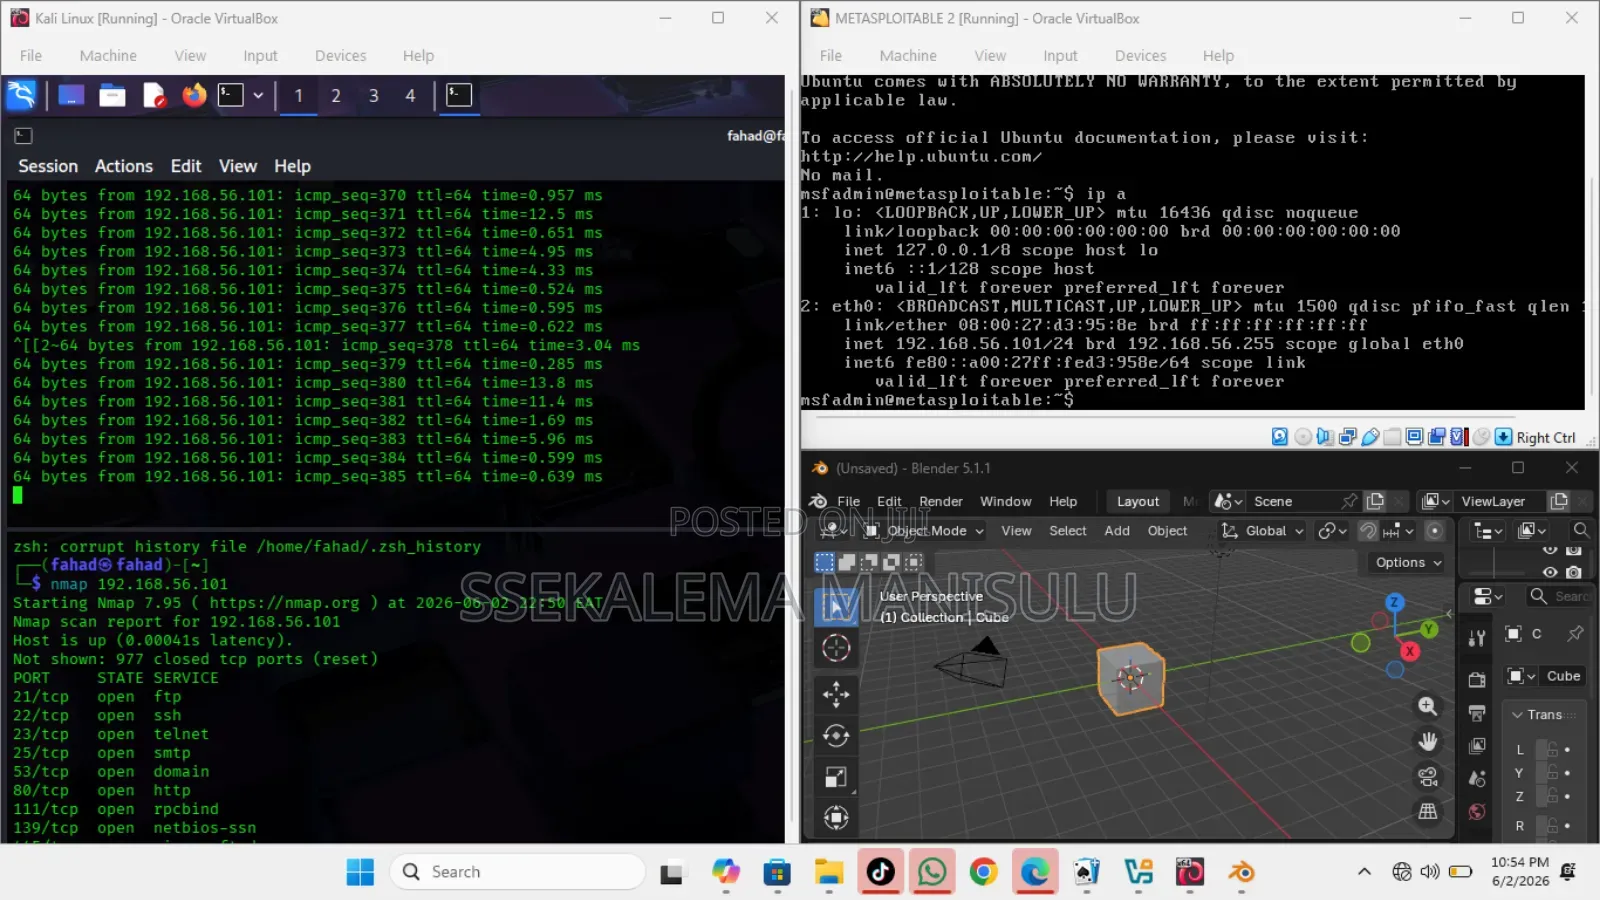This screenshot has width=1600, height=900.
Task: Expand the terminal launcher dropdown arrow in Kali
Action: click(x=258, y=95)
